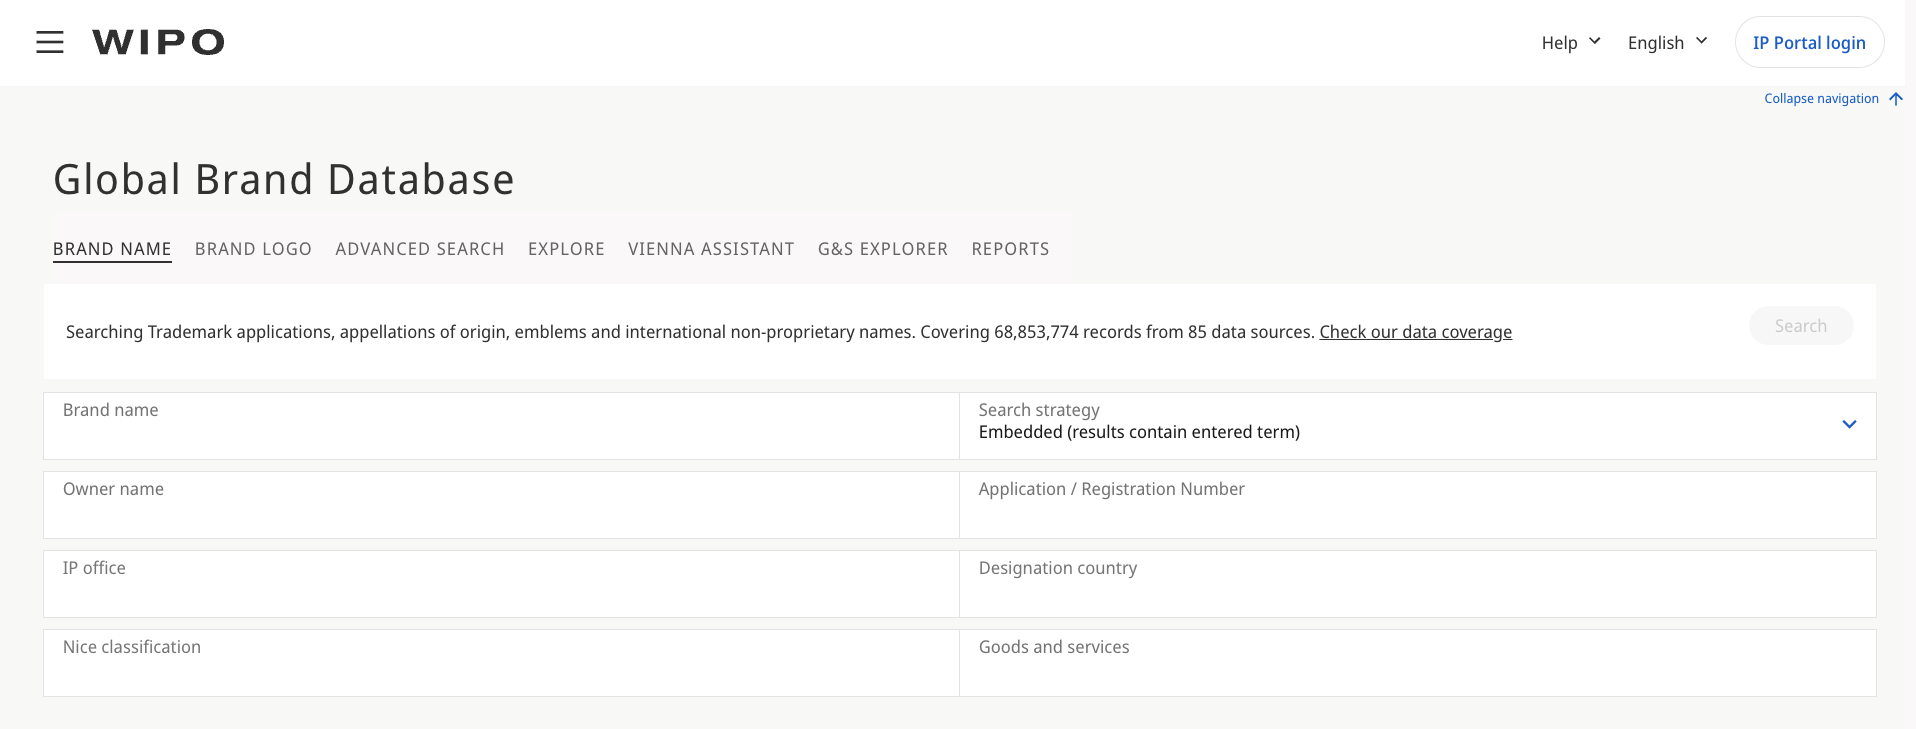Click the IP Portal login button
The width and height of the screenshot is (1916, 729).
coord(1808,43)
